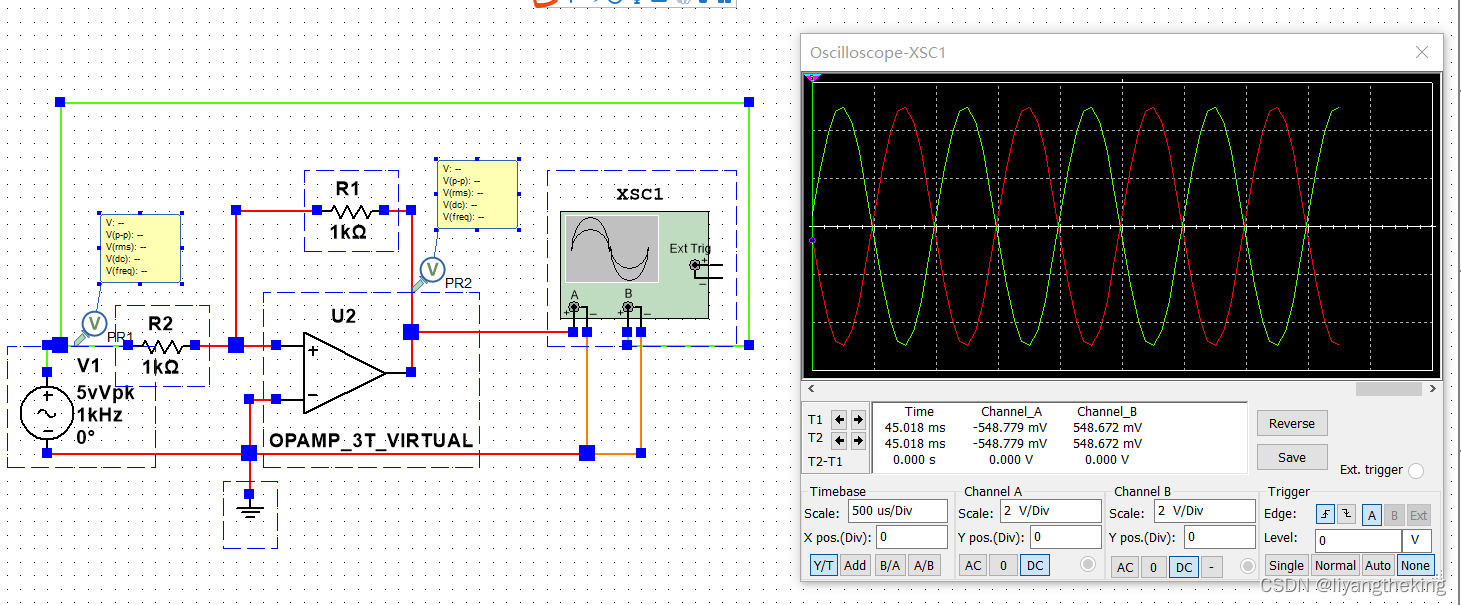This screenshot has width=1461, height=605.
Task: Click the Reverse button to invert background
Action: [x=1291, y=423]
